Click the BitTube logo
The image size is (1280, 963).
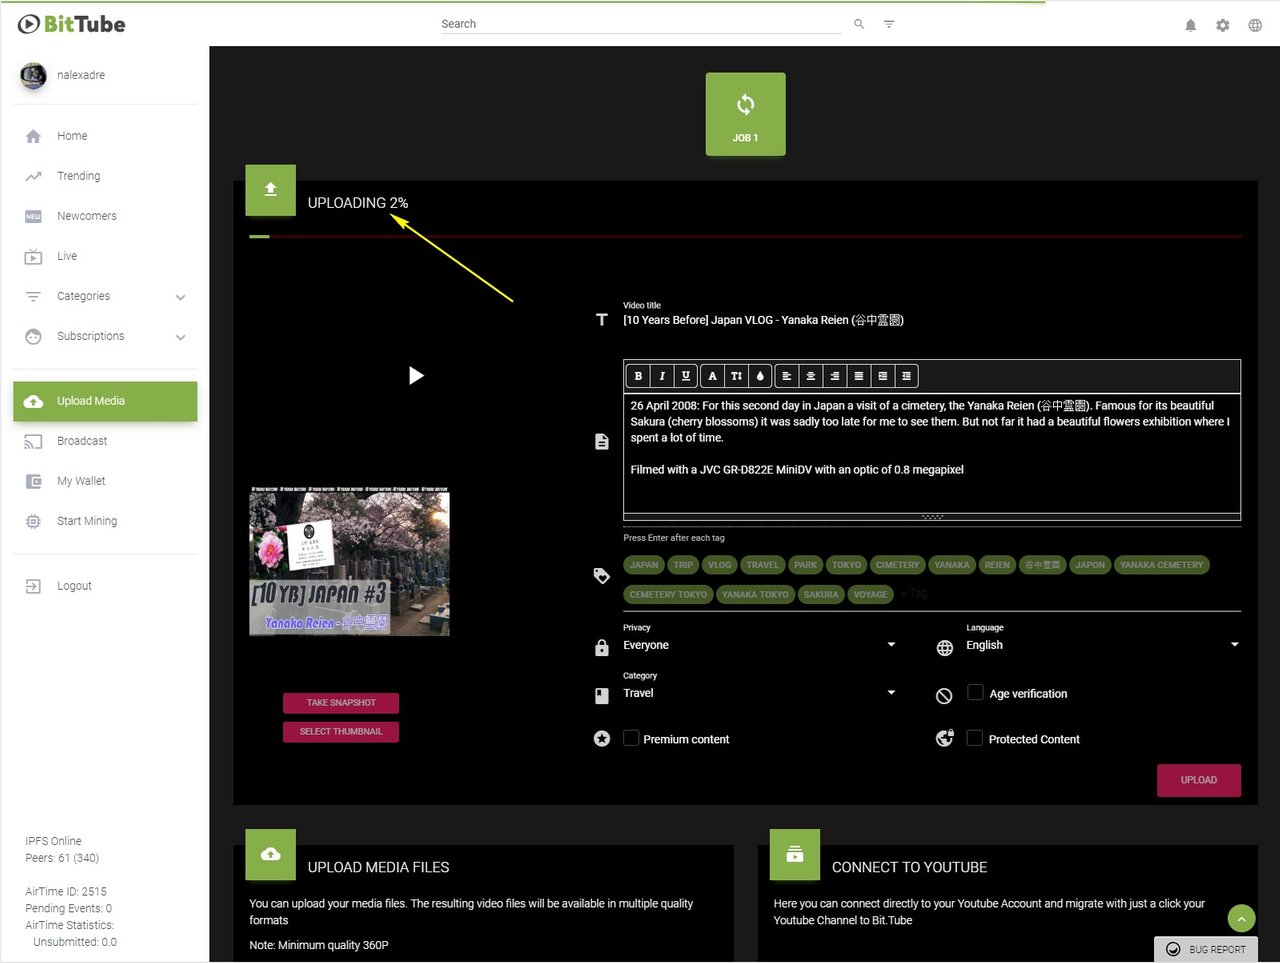click(x=72, y=24)
